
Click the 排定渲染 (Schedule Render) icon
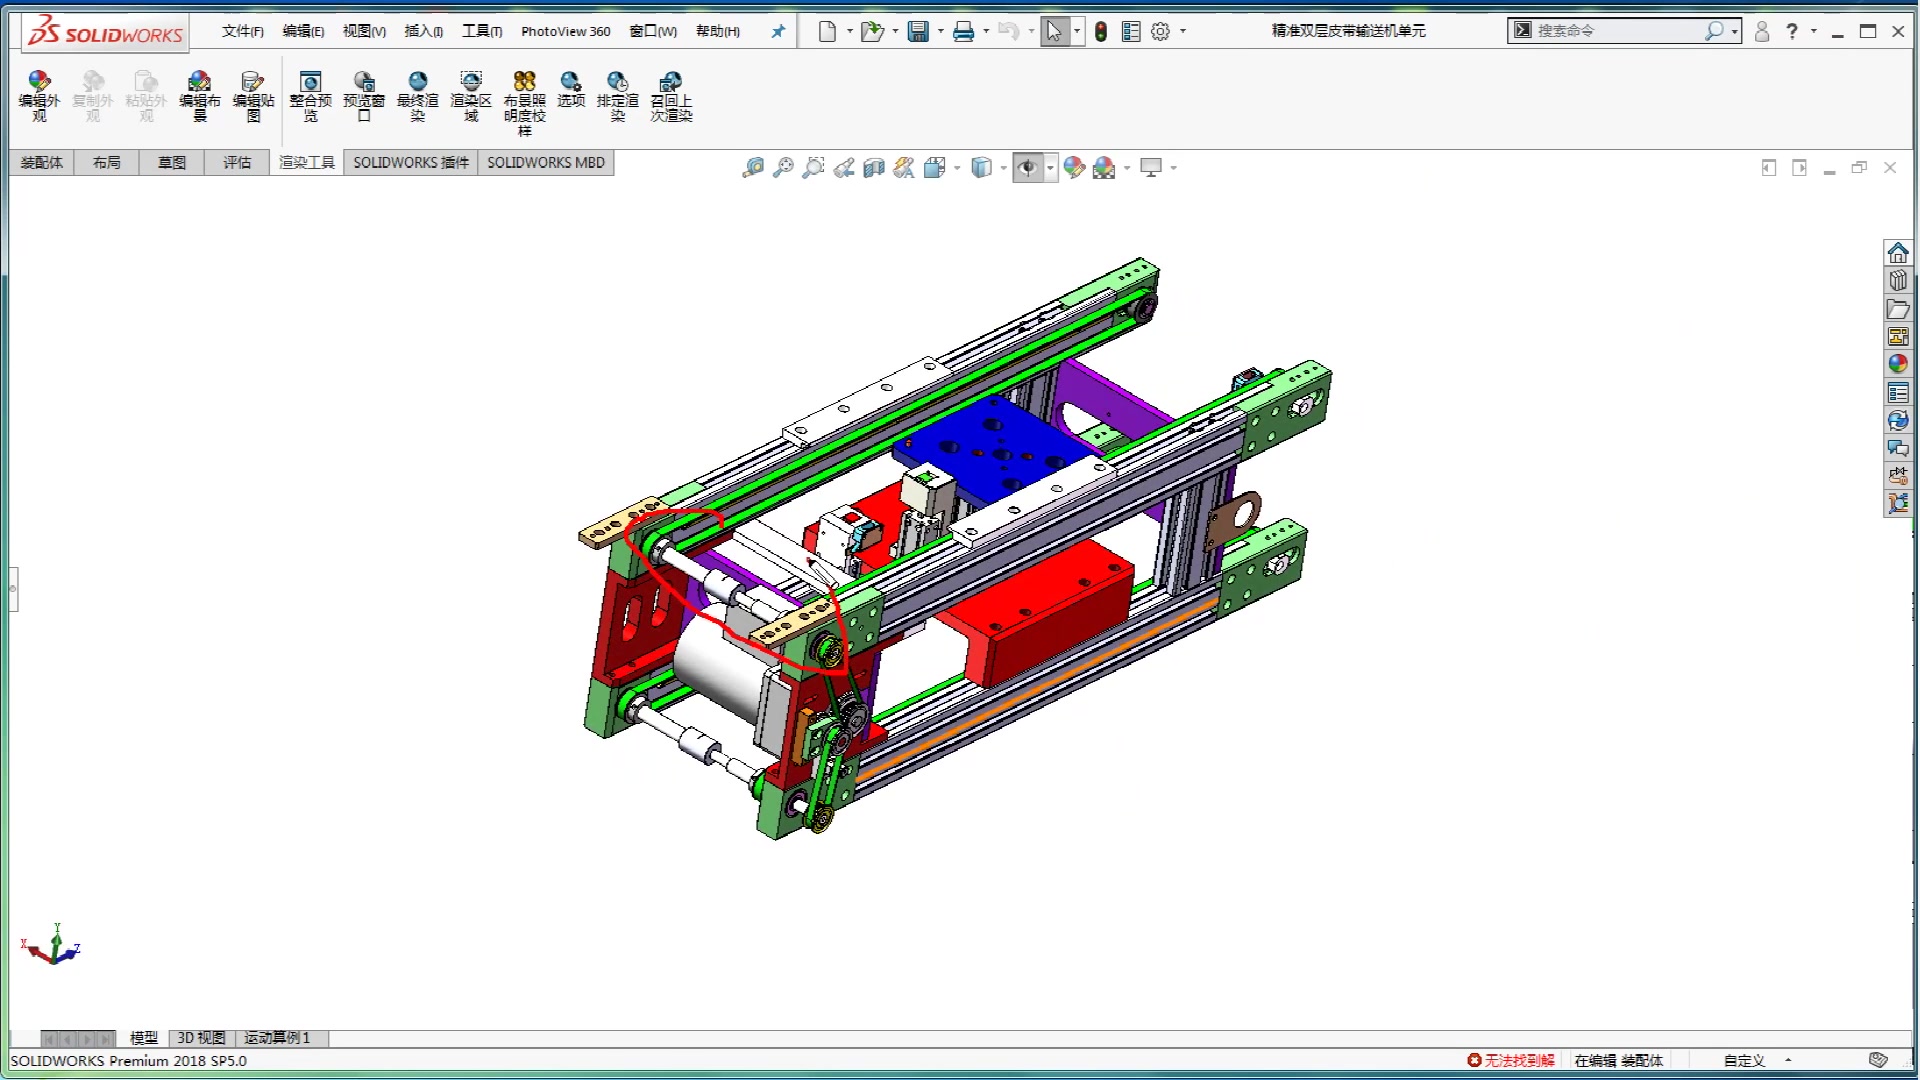[618, 95]
